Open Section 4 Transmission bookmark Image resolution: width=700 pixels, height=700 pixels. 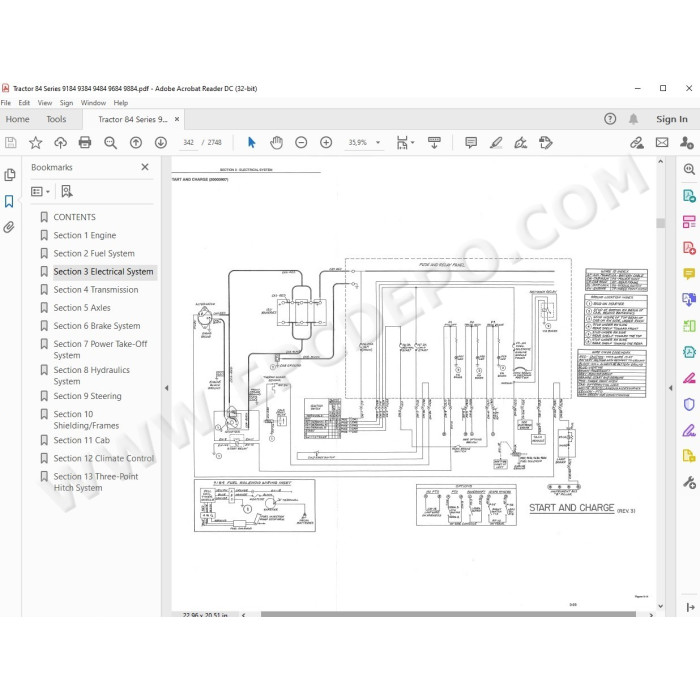[x=96, y=290]
